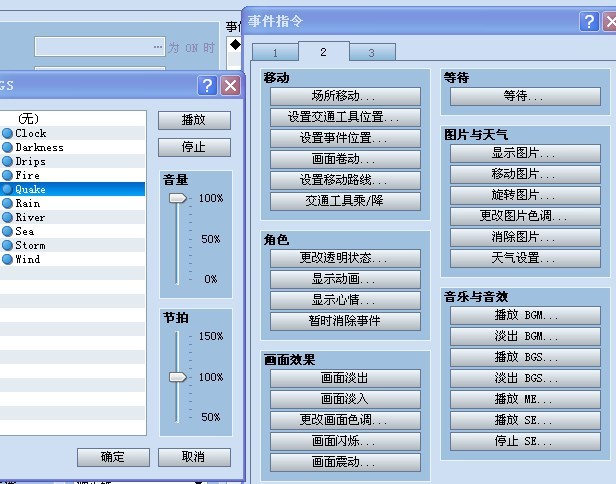Image resolution: width=616 pixels, height=484 pixels.
Task: Select (无) entry in BGS list
Action: 73,118
